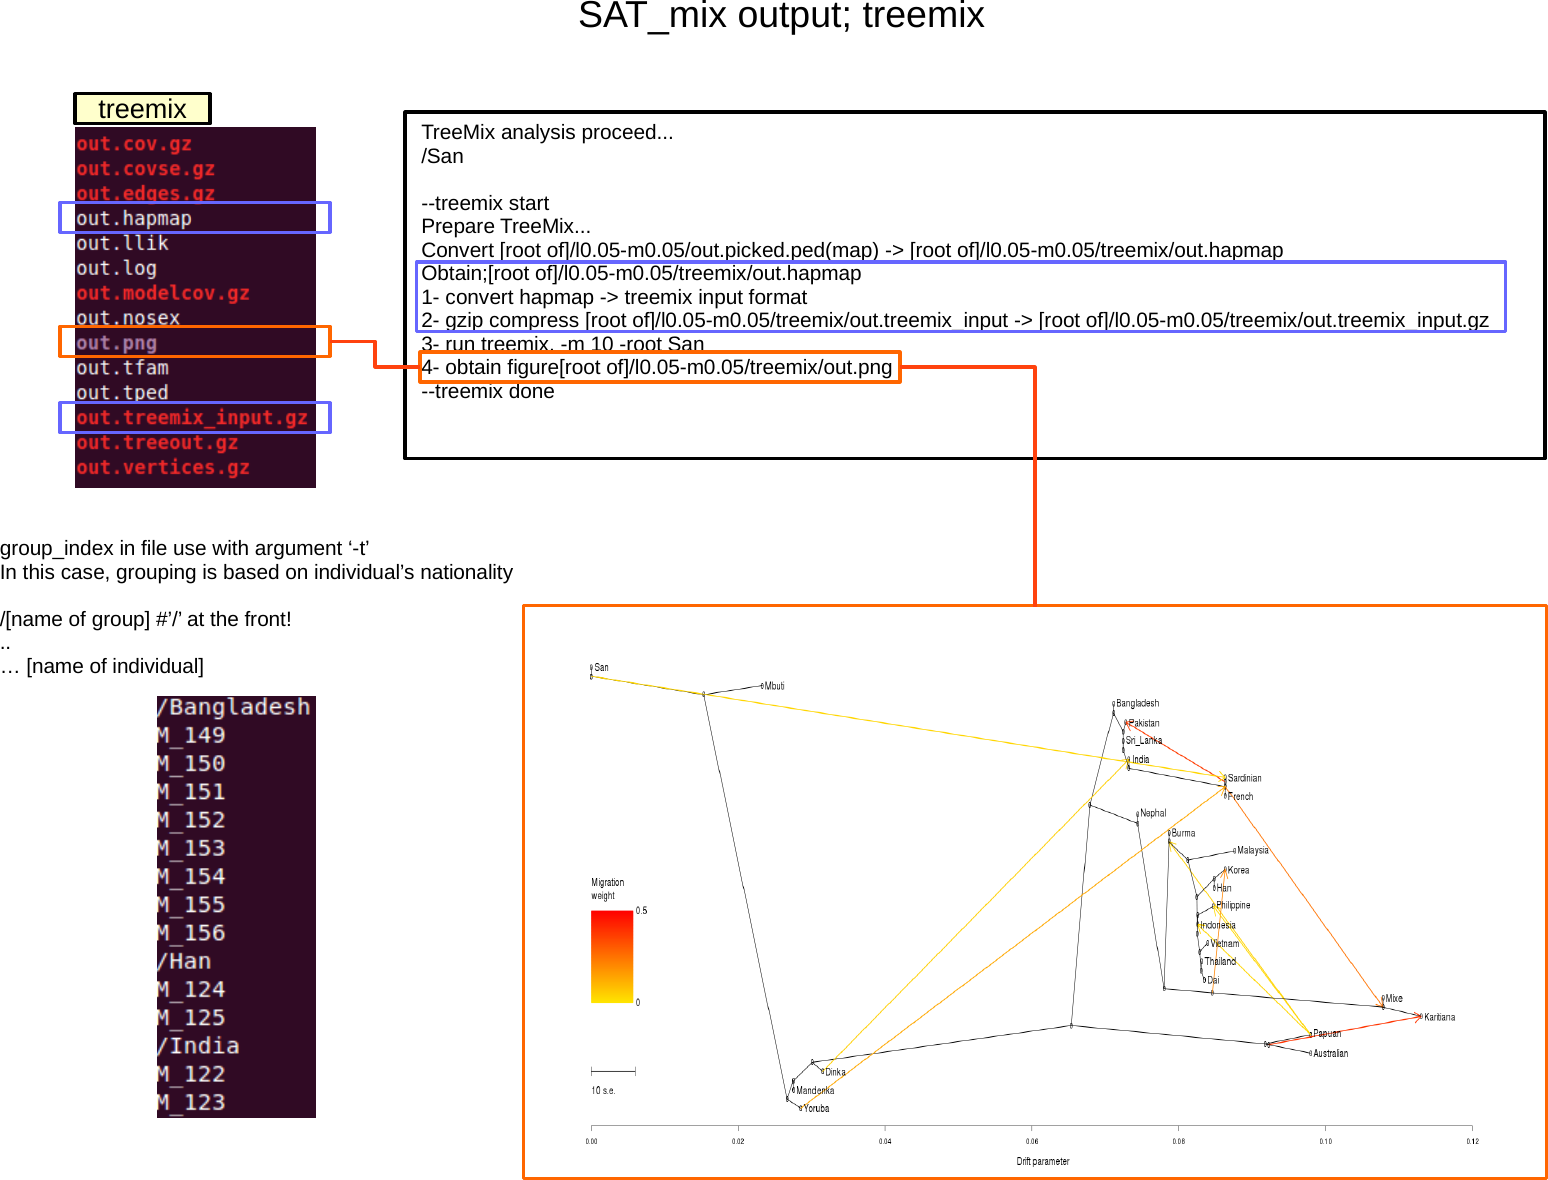
Task: Click the /India group header in list
Action: 198,1046
